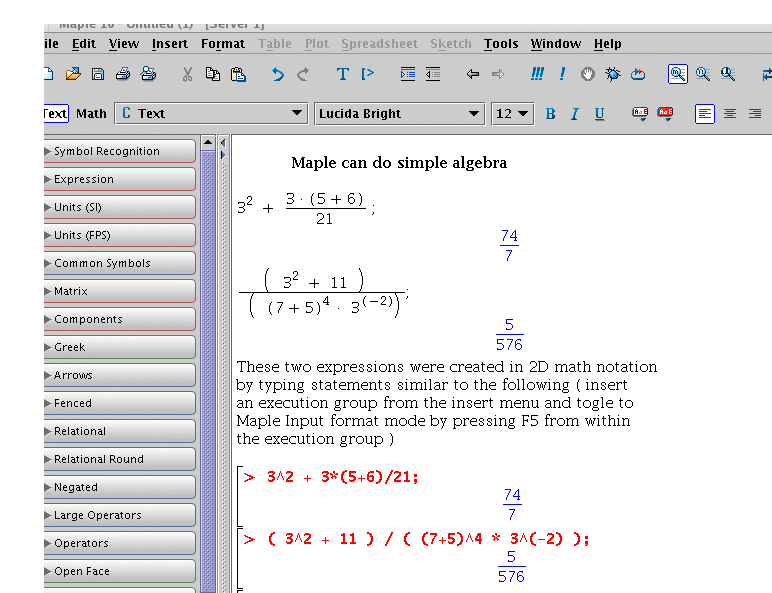Viewport: 772px width, 593px height.
Task: Open the Insert menu
Action: point(170,44)
